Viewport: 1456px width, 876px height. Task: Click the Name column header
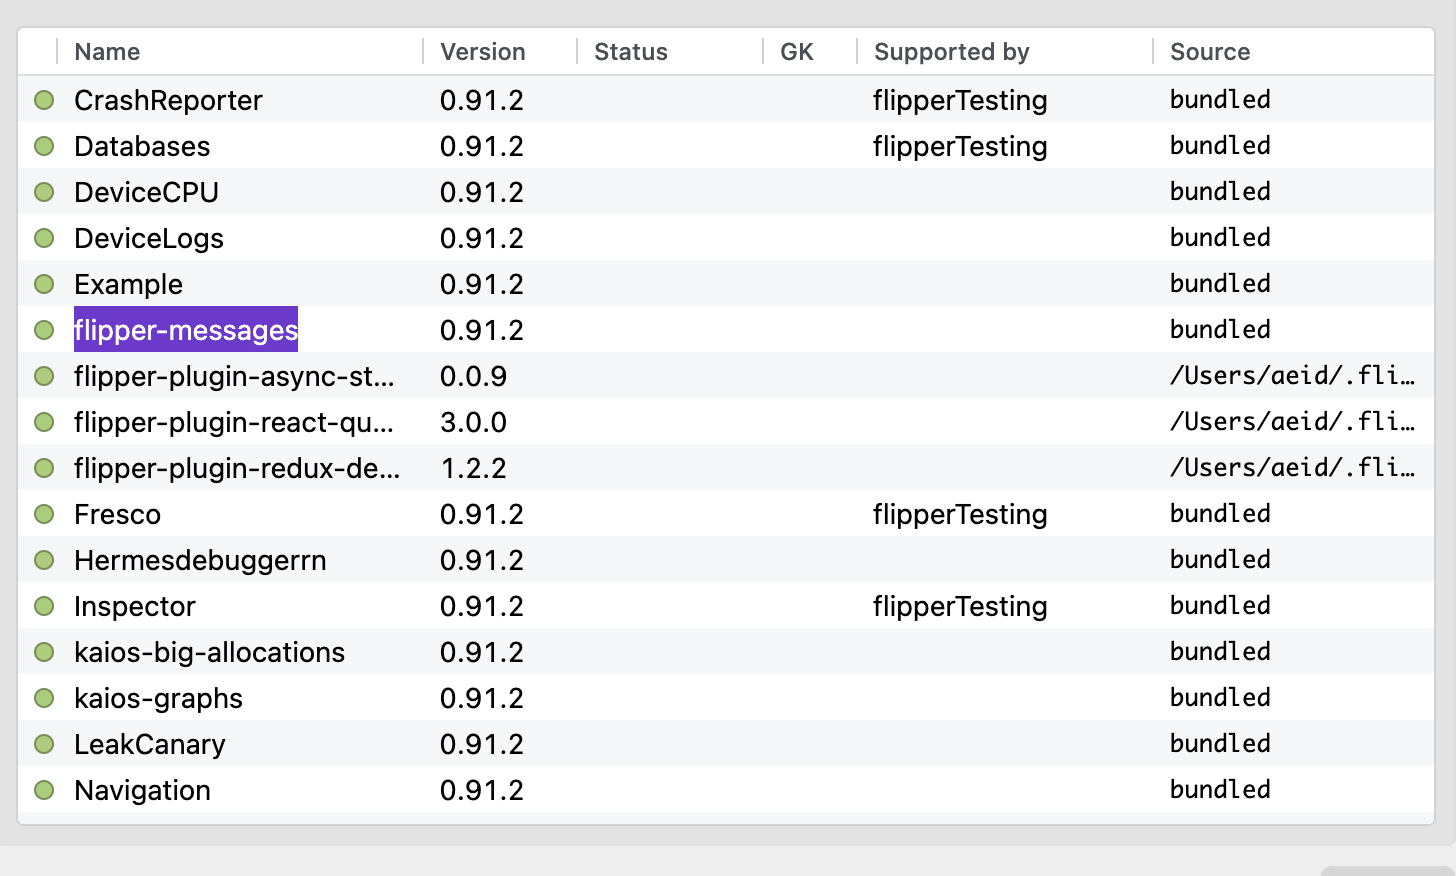click(107, 51)
